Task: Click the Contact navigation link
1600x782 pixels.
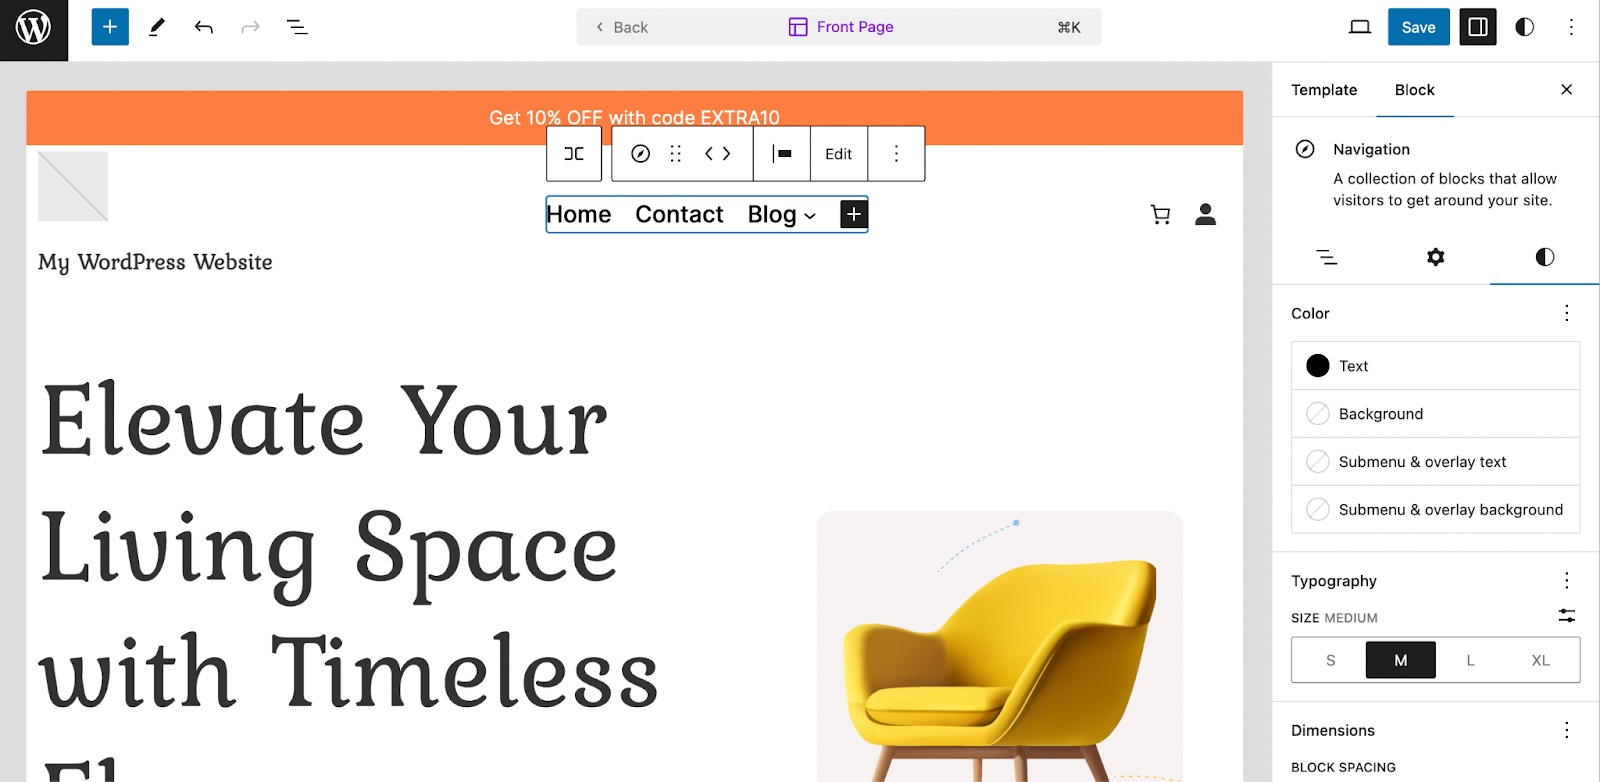Action: coord(679,214)
